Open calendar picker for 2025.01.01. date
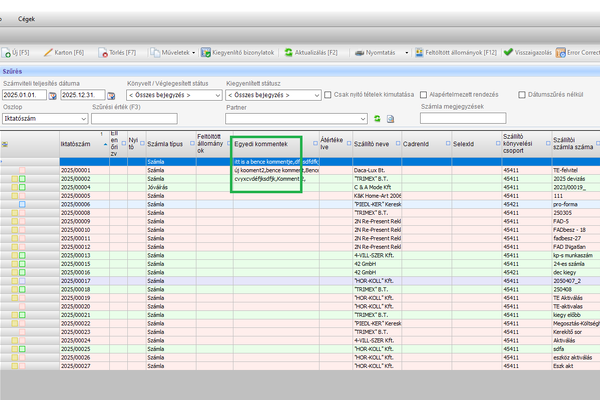 click(x=53, y=95)
